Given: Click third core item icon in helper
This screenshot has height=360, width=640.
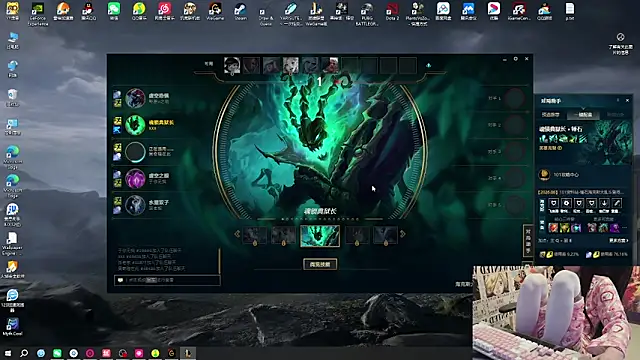Looking at the screenshot, I should (x=576, y=228).
